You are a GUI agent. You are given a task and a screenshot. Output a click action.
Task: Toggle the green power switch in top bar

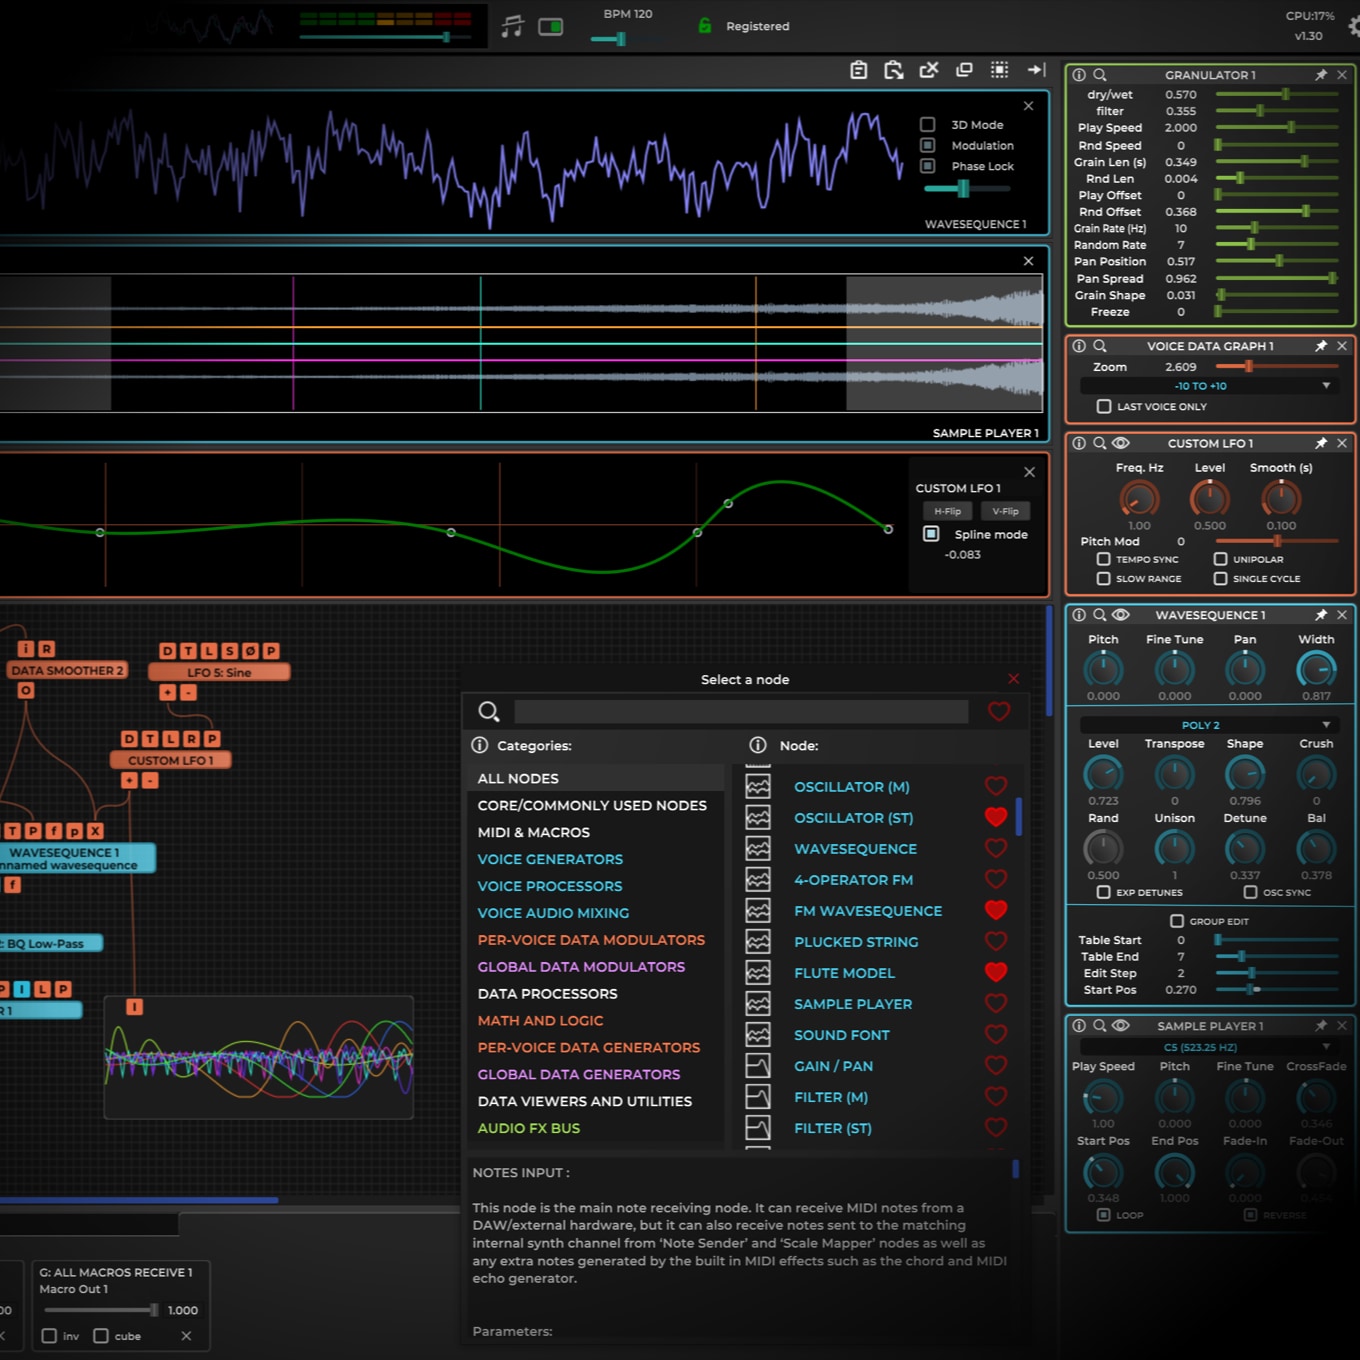click(551, 27)
